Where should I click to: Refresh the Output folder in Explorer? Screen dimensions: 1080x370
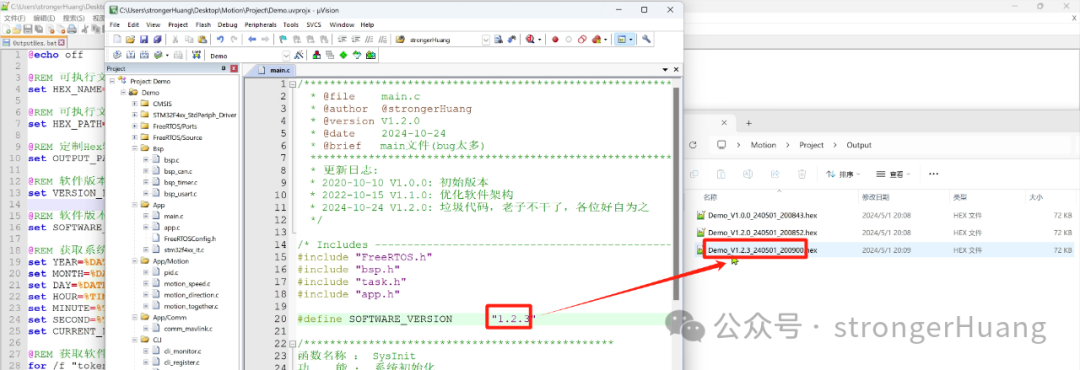(693, 145)
